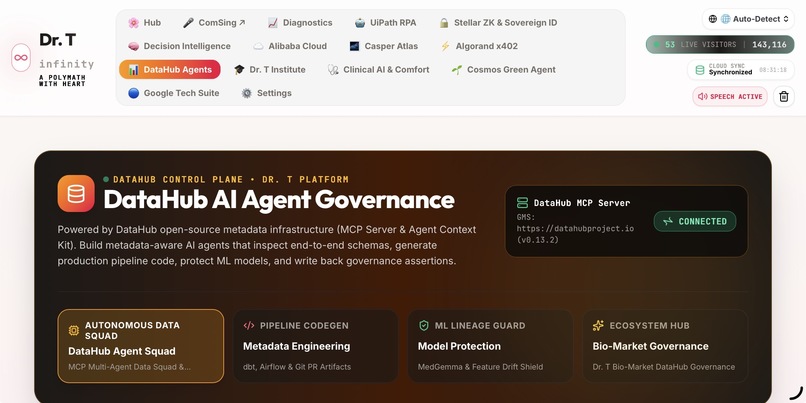Click the Cloud Sync Synchronized status badge
Viewport: 806px width, 403px height.
click(741, 70)
